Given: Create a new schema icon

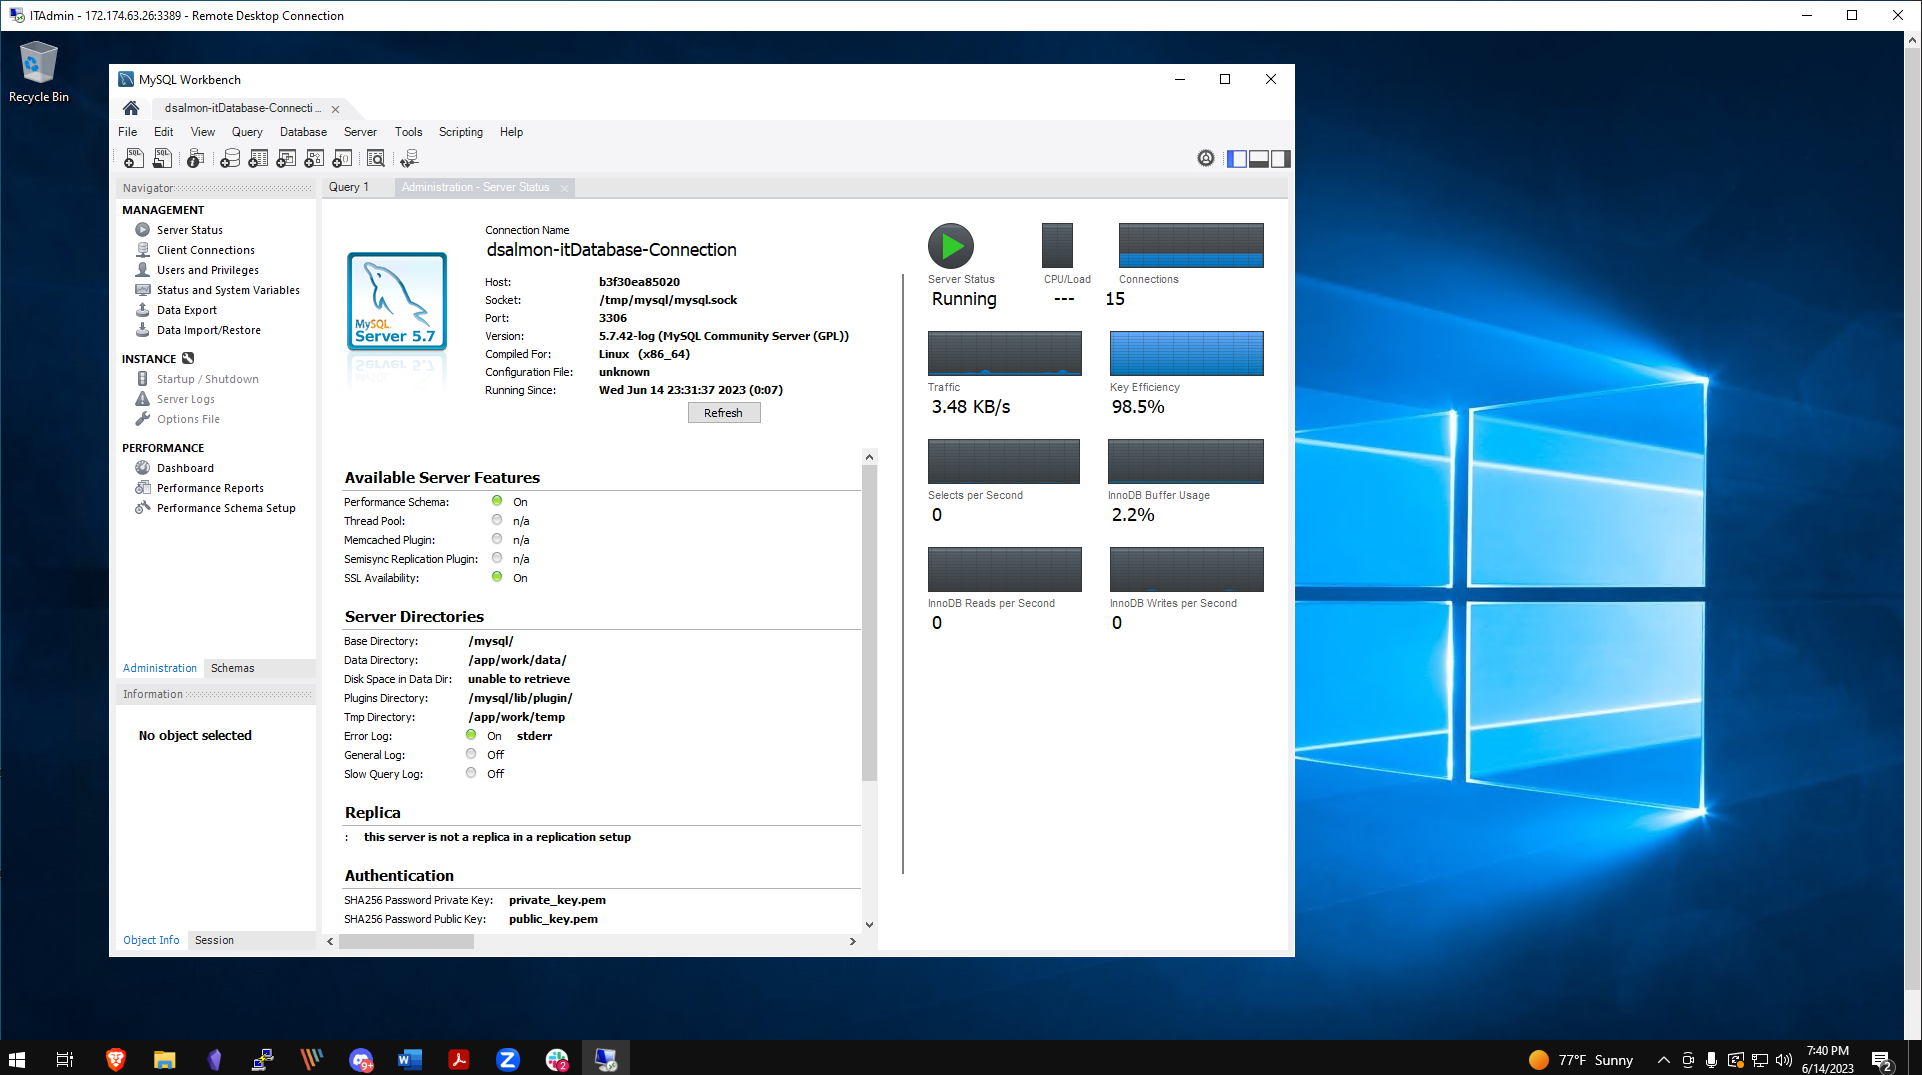Looking at the screenshot, I should pyautogui.click(x=230, y=159).
